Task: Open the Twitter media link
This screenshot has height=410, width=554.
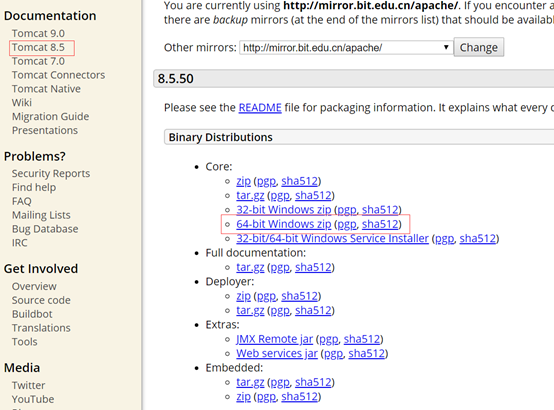Action: pyautogui.click(x=28, y=385)
